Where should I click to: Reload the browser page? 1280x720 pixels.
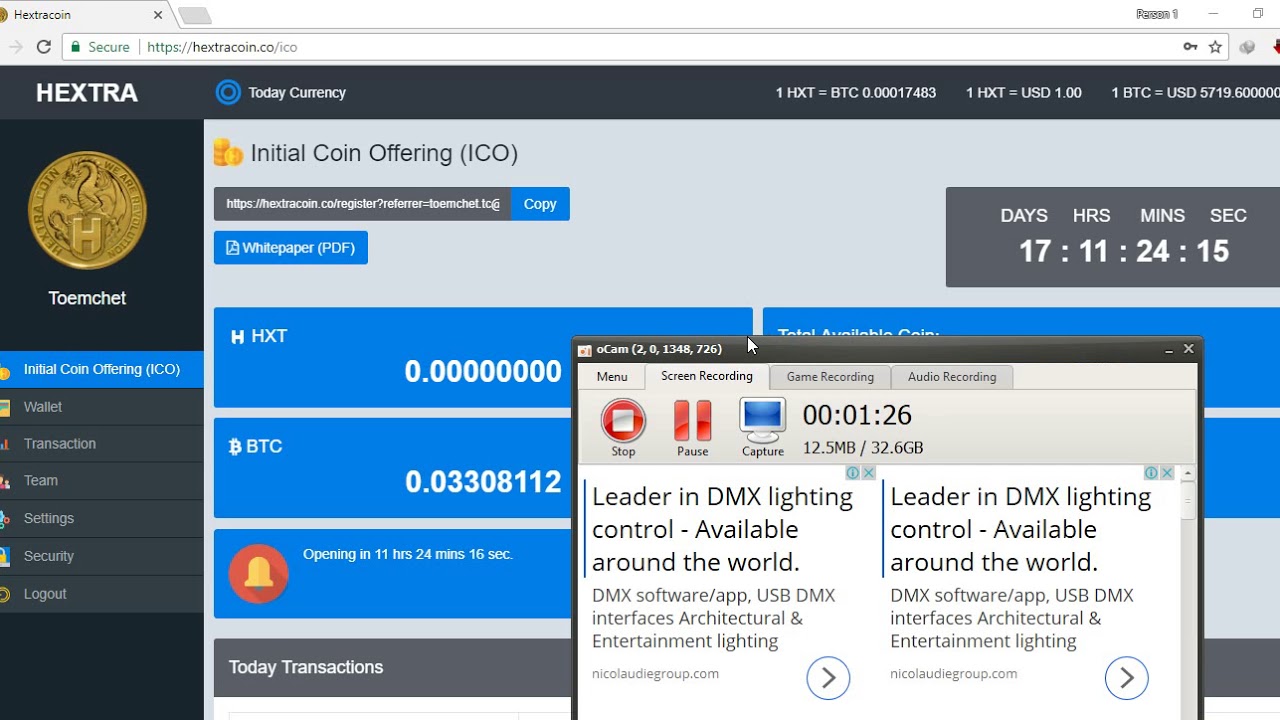pos(43,47)
